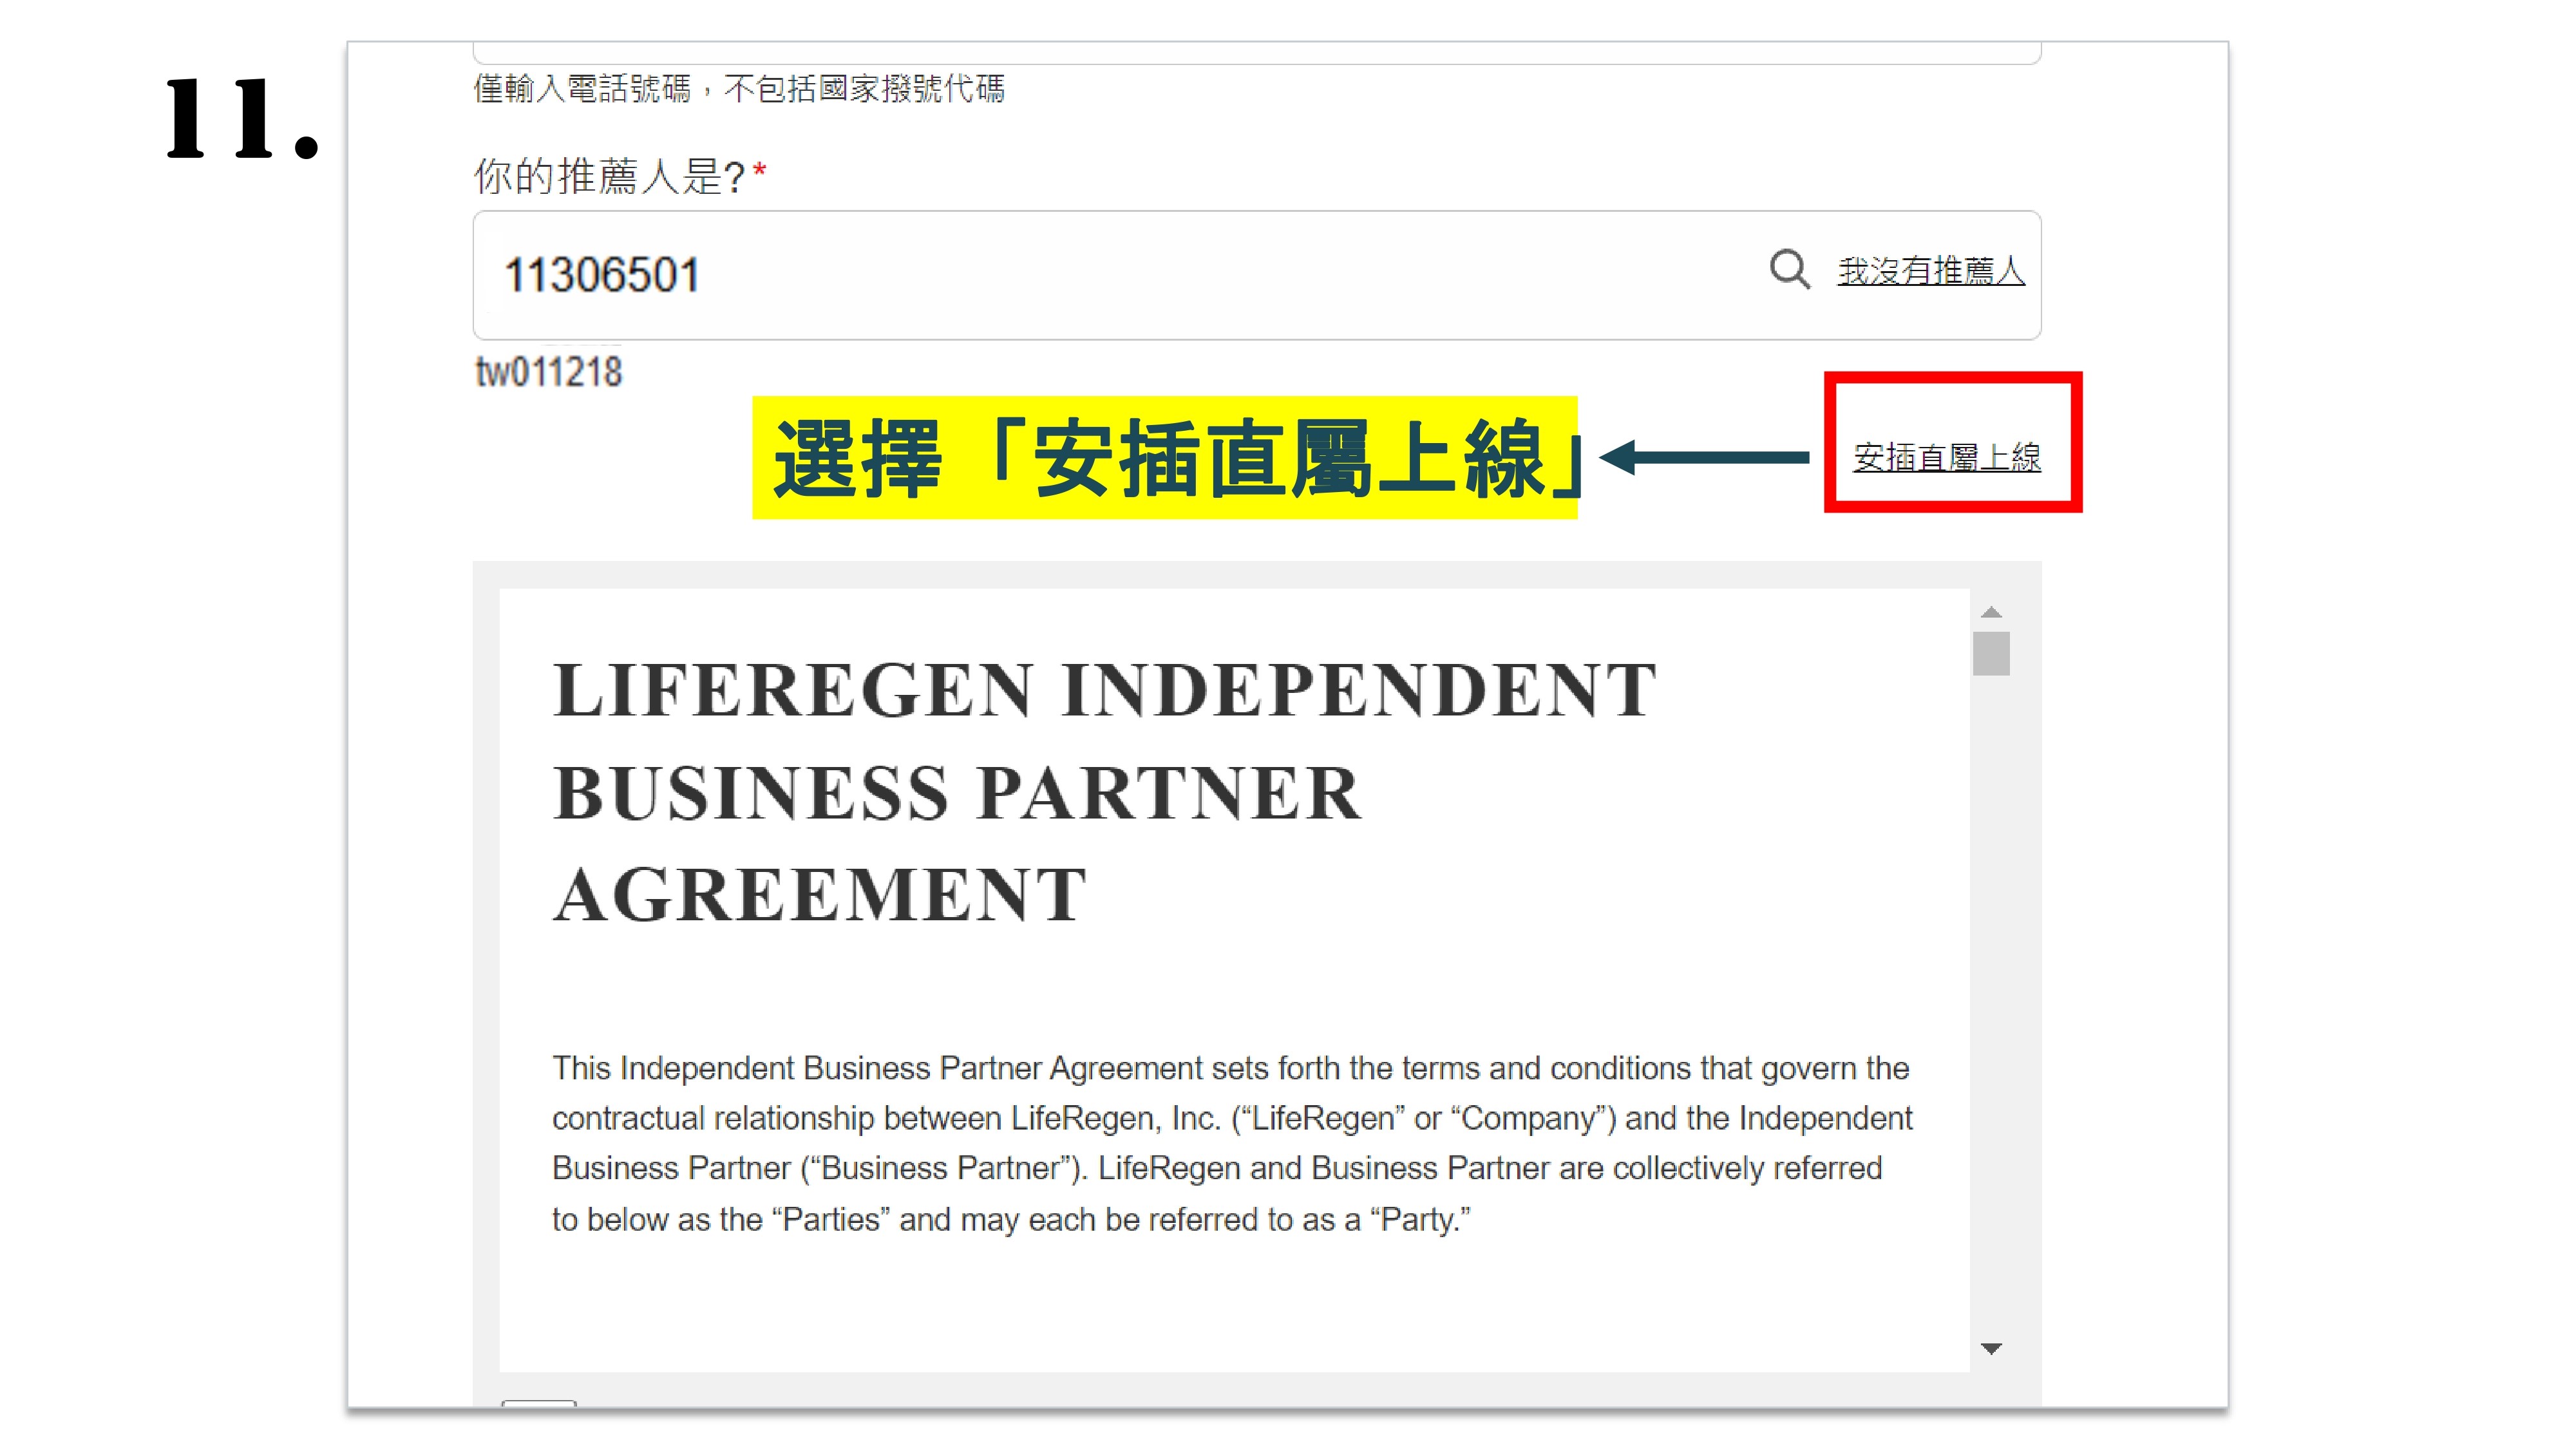
Task: Click the tw011218 text under referrer field
Action: point(548,372)
